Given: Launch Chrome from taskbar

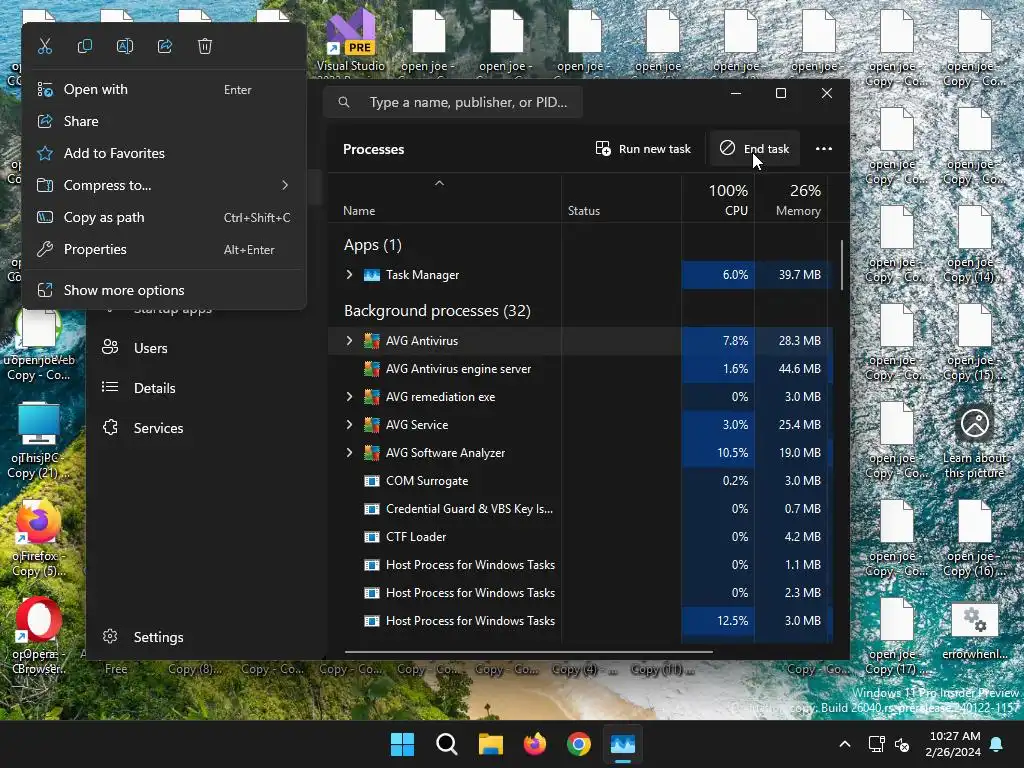Looking at the screenshot, I should coord(579,744).
